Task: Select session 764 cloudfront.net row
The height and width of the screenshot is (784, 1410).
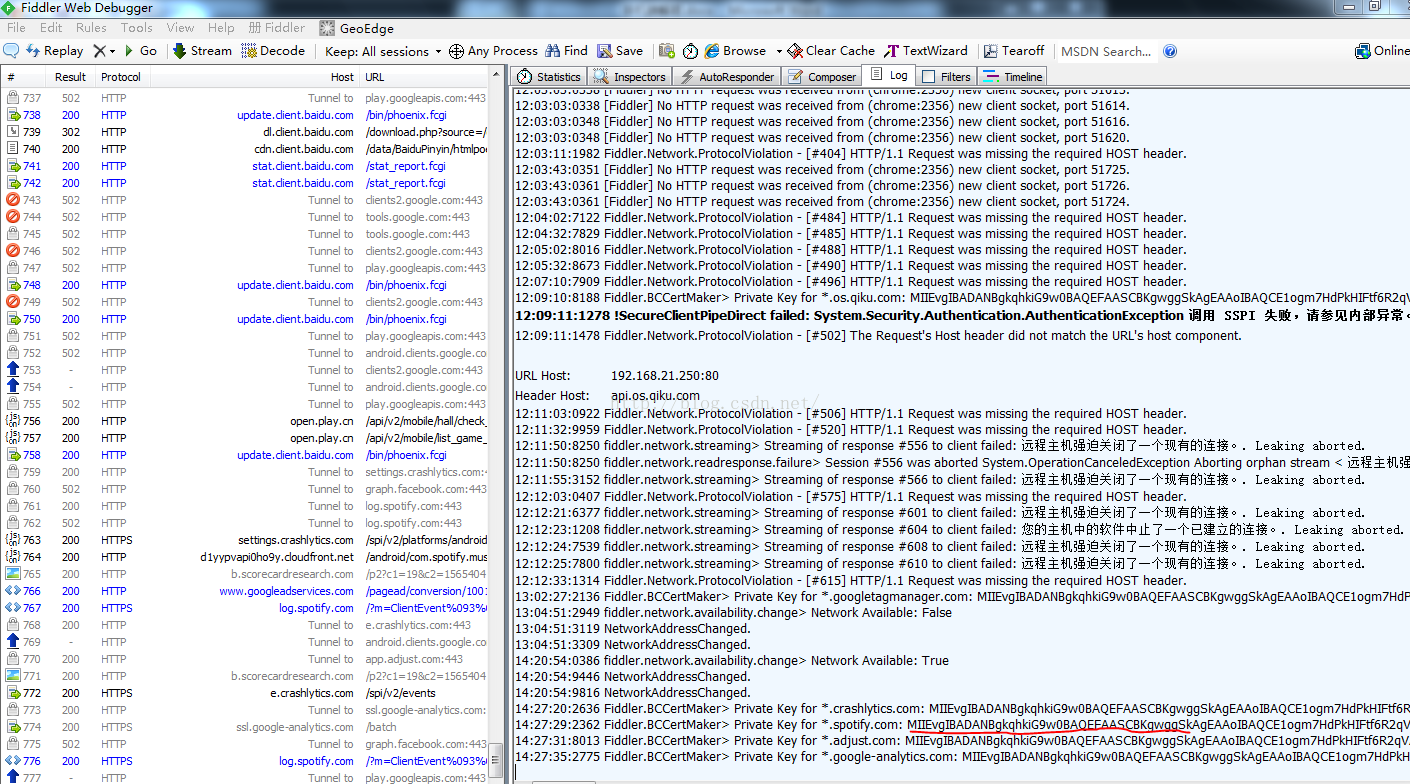Action: (245, 557)
